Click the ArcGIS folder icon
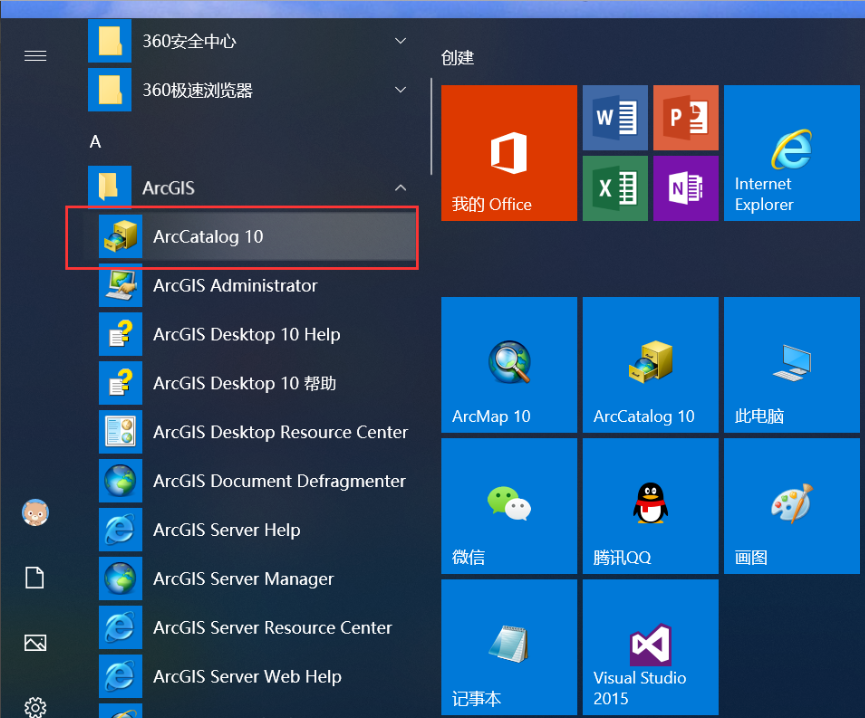This screenshot has height=718, width=865. click(110, 187)
